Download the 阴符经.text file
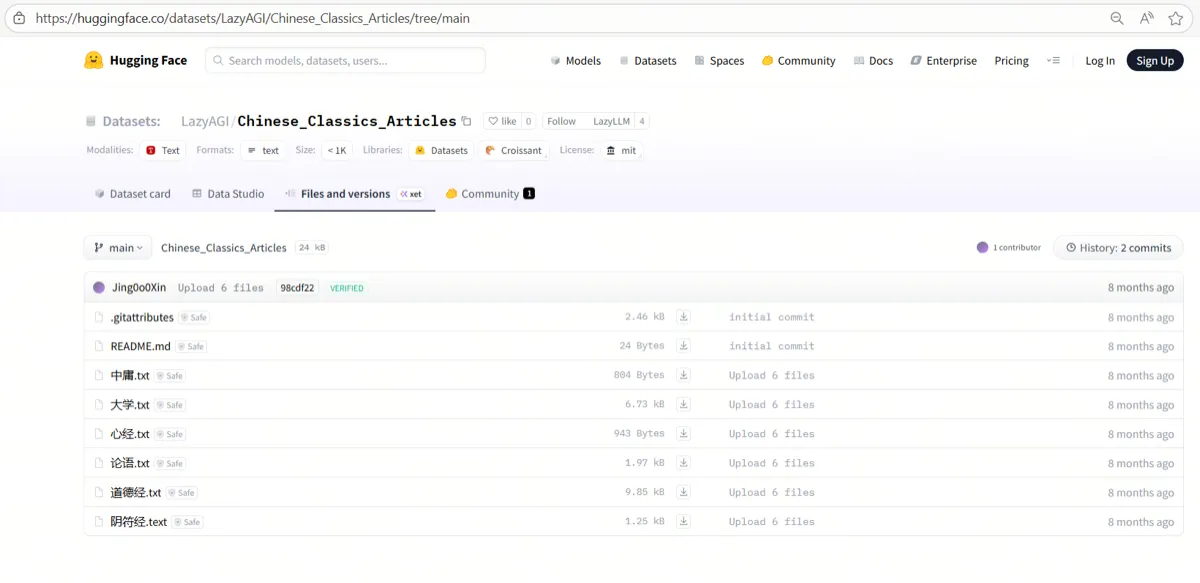 (x=683, y=521)
